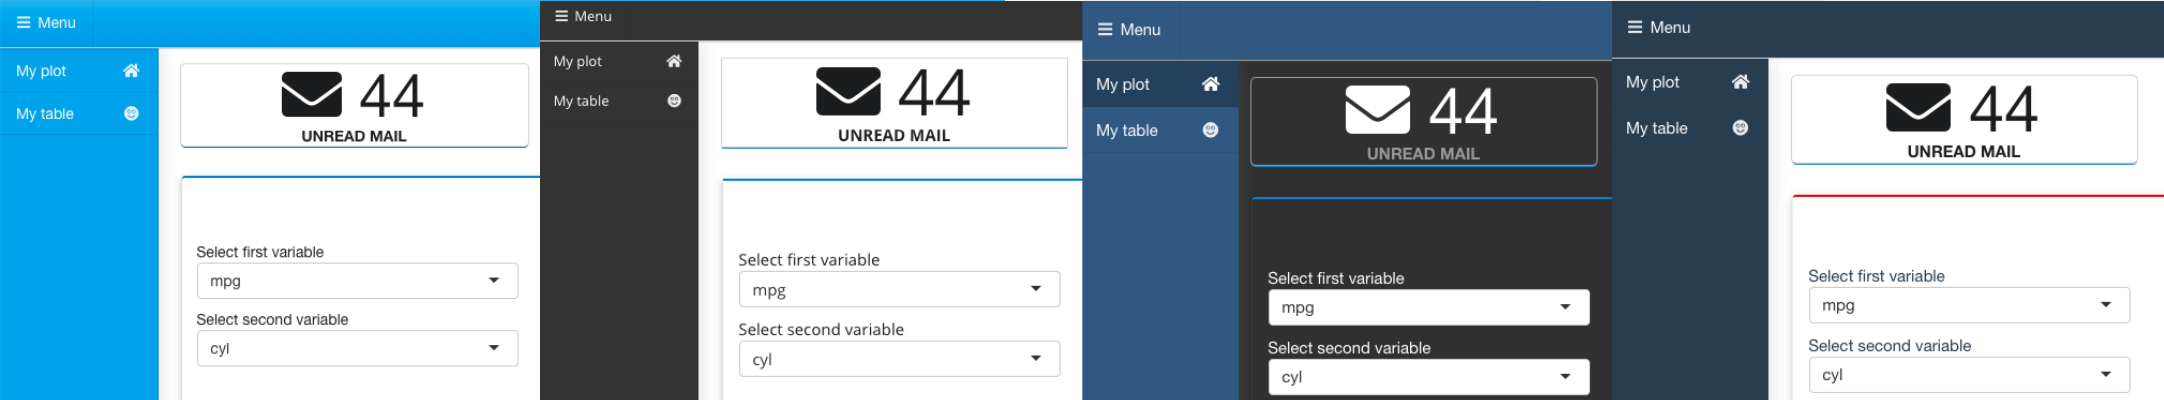Open My table in light blue sidebar

(79, 114)
